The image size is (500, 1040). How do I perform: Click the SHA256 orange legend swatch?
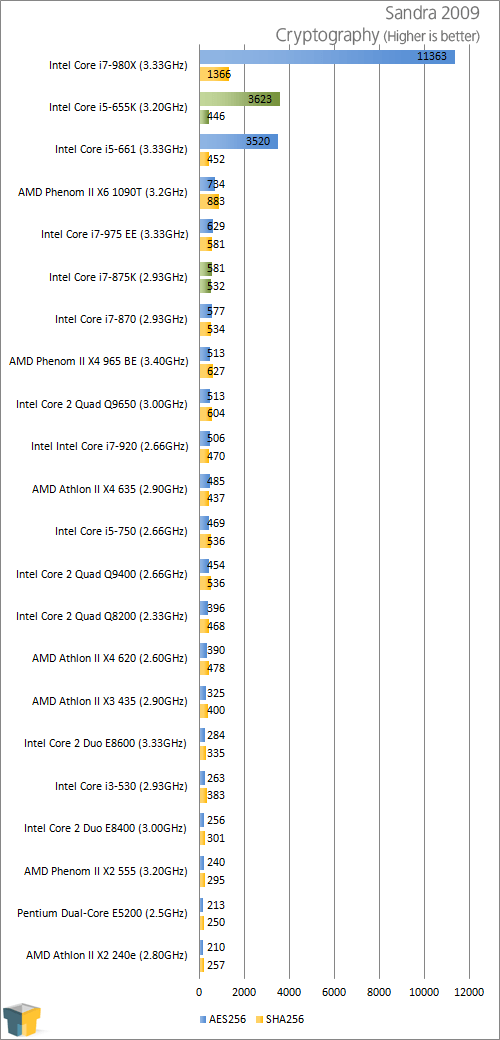click(251, 1019)
